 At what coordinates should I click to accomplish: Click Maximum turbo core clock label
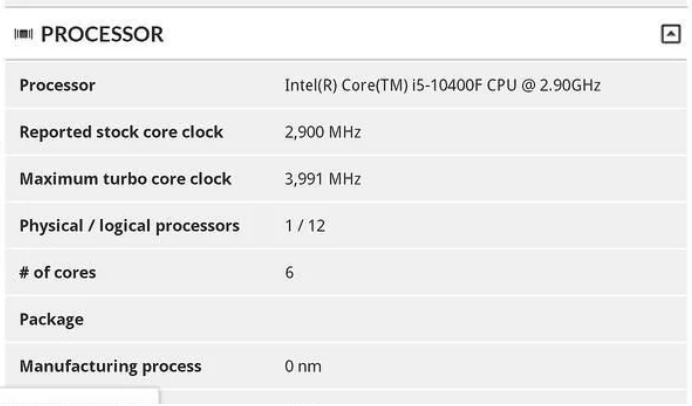(125, 179)
